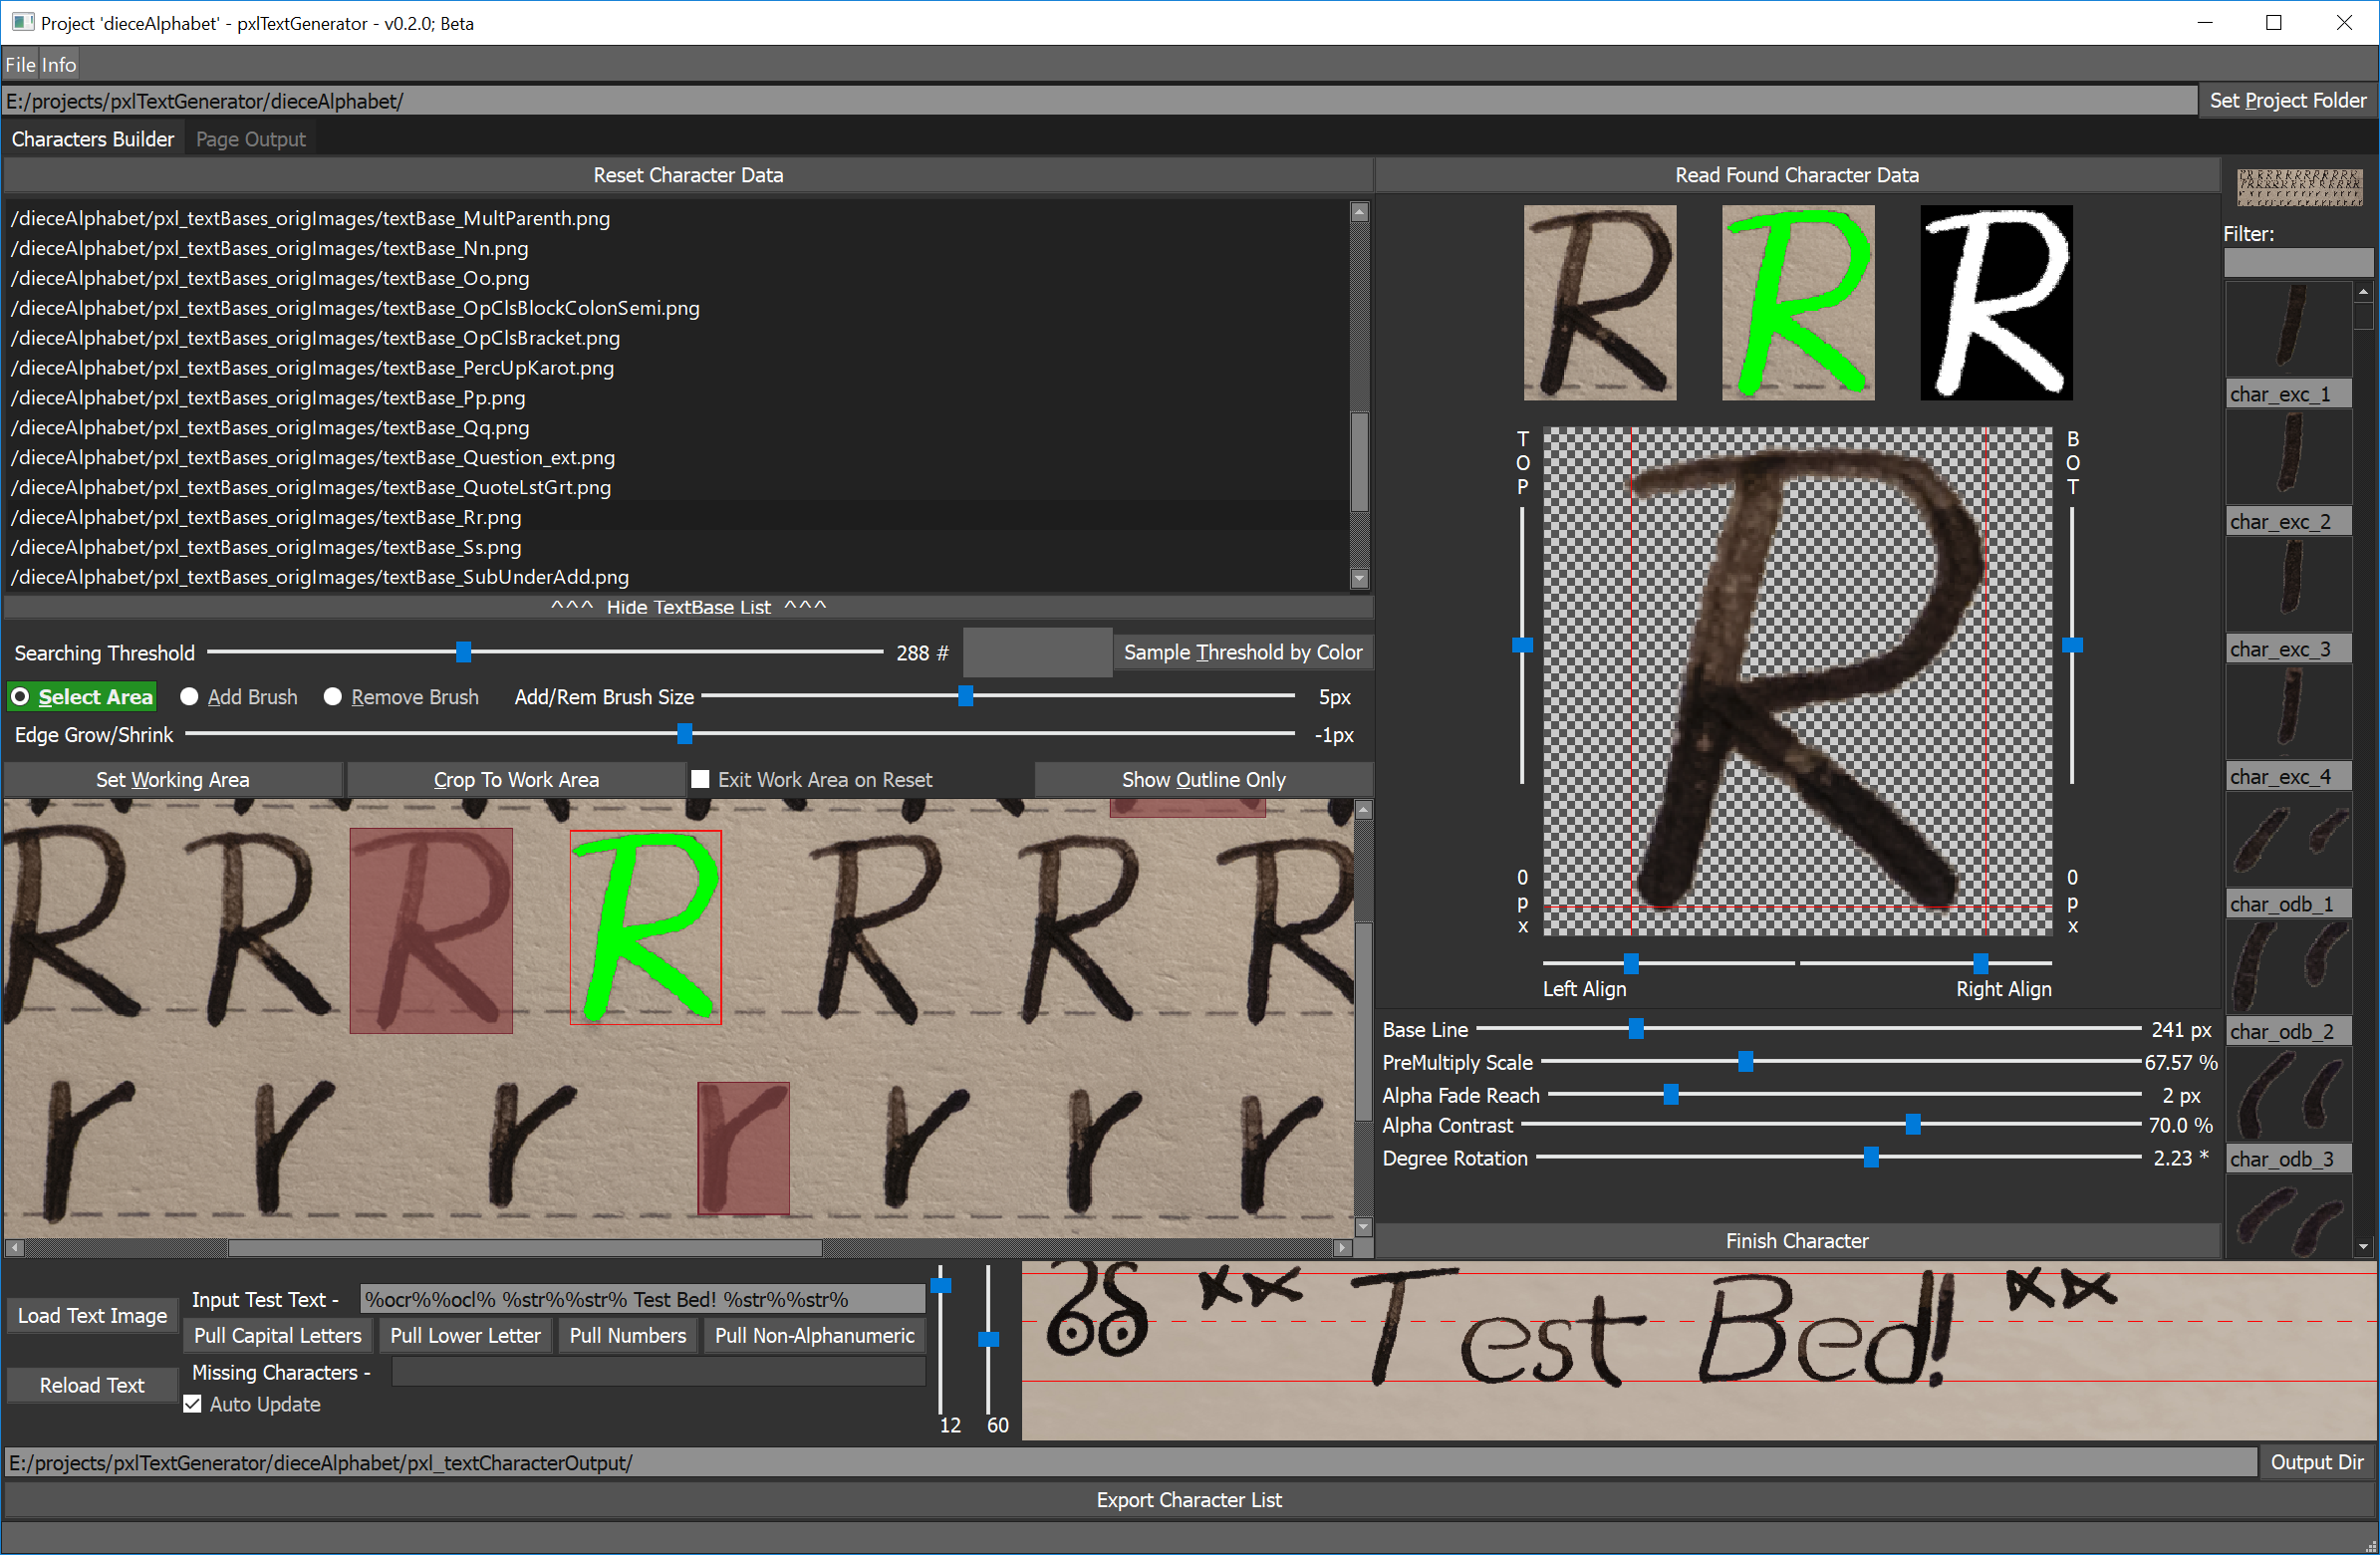Switch to the Page Output tab

click(x=250, y=139)
